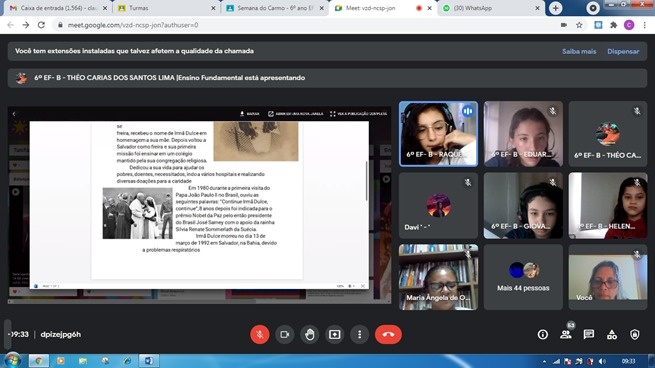Open meeting details info icon
Viewport: 655px width, 368px height.
[543, 335]
